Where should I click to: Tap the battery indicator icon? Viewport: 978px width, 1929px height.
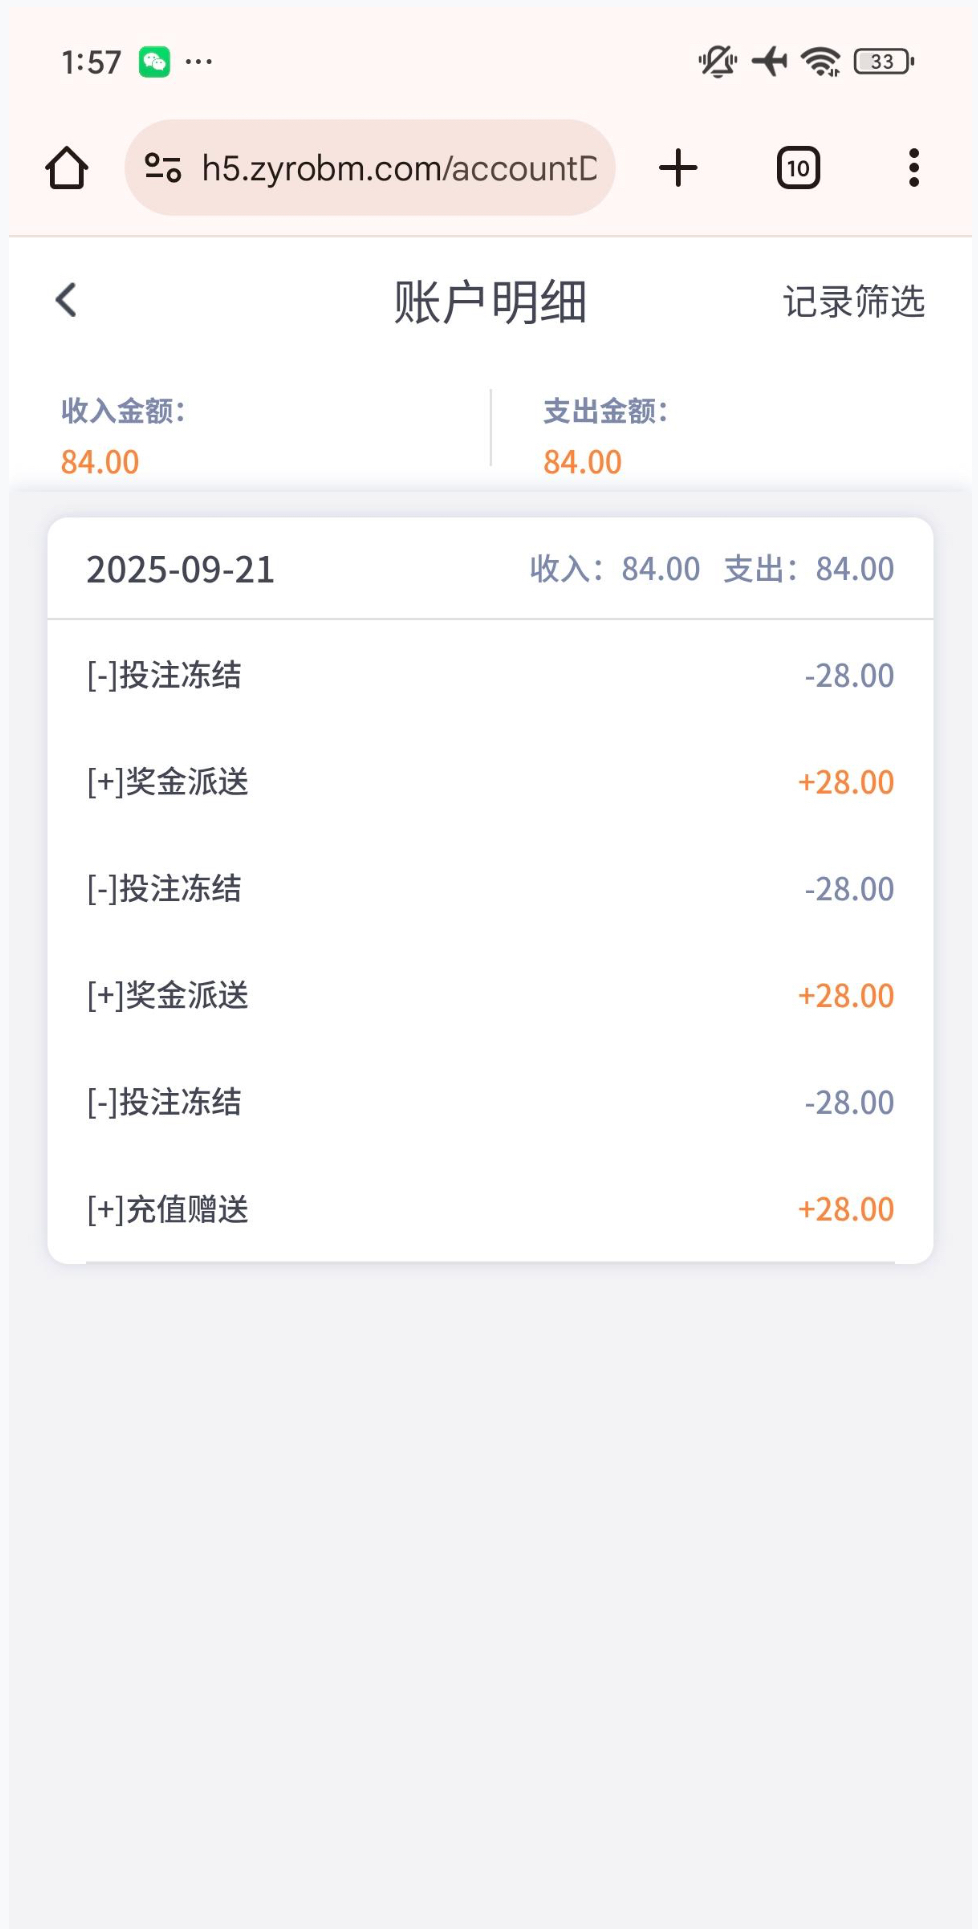[883, 62]
